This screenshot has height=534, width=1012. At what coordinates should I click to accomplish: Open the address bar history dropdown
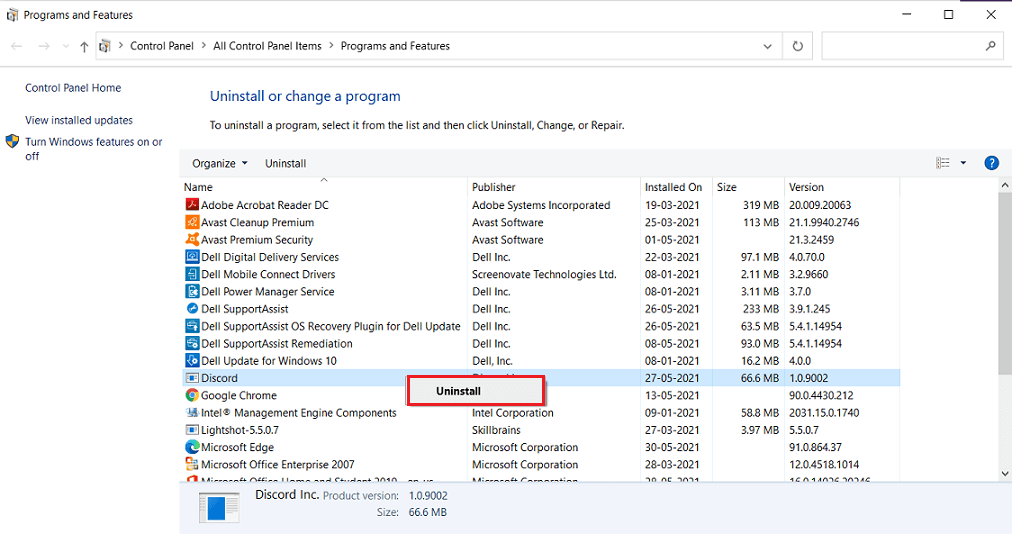(x=767, y=46)
